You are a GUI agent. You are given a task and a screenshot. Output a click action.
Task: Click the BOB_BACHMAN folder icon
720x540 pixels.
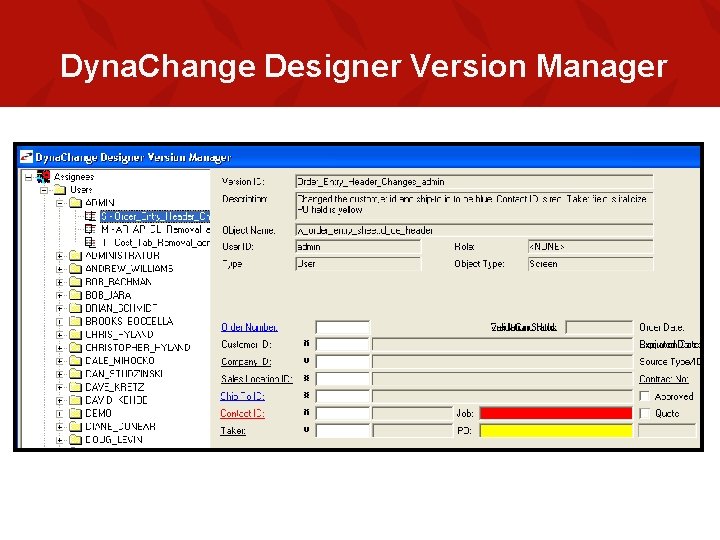(75, 281)
